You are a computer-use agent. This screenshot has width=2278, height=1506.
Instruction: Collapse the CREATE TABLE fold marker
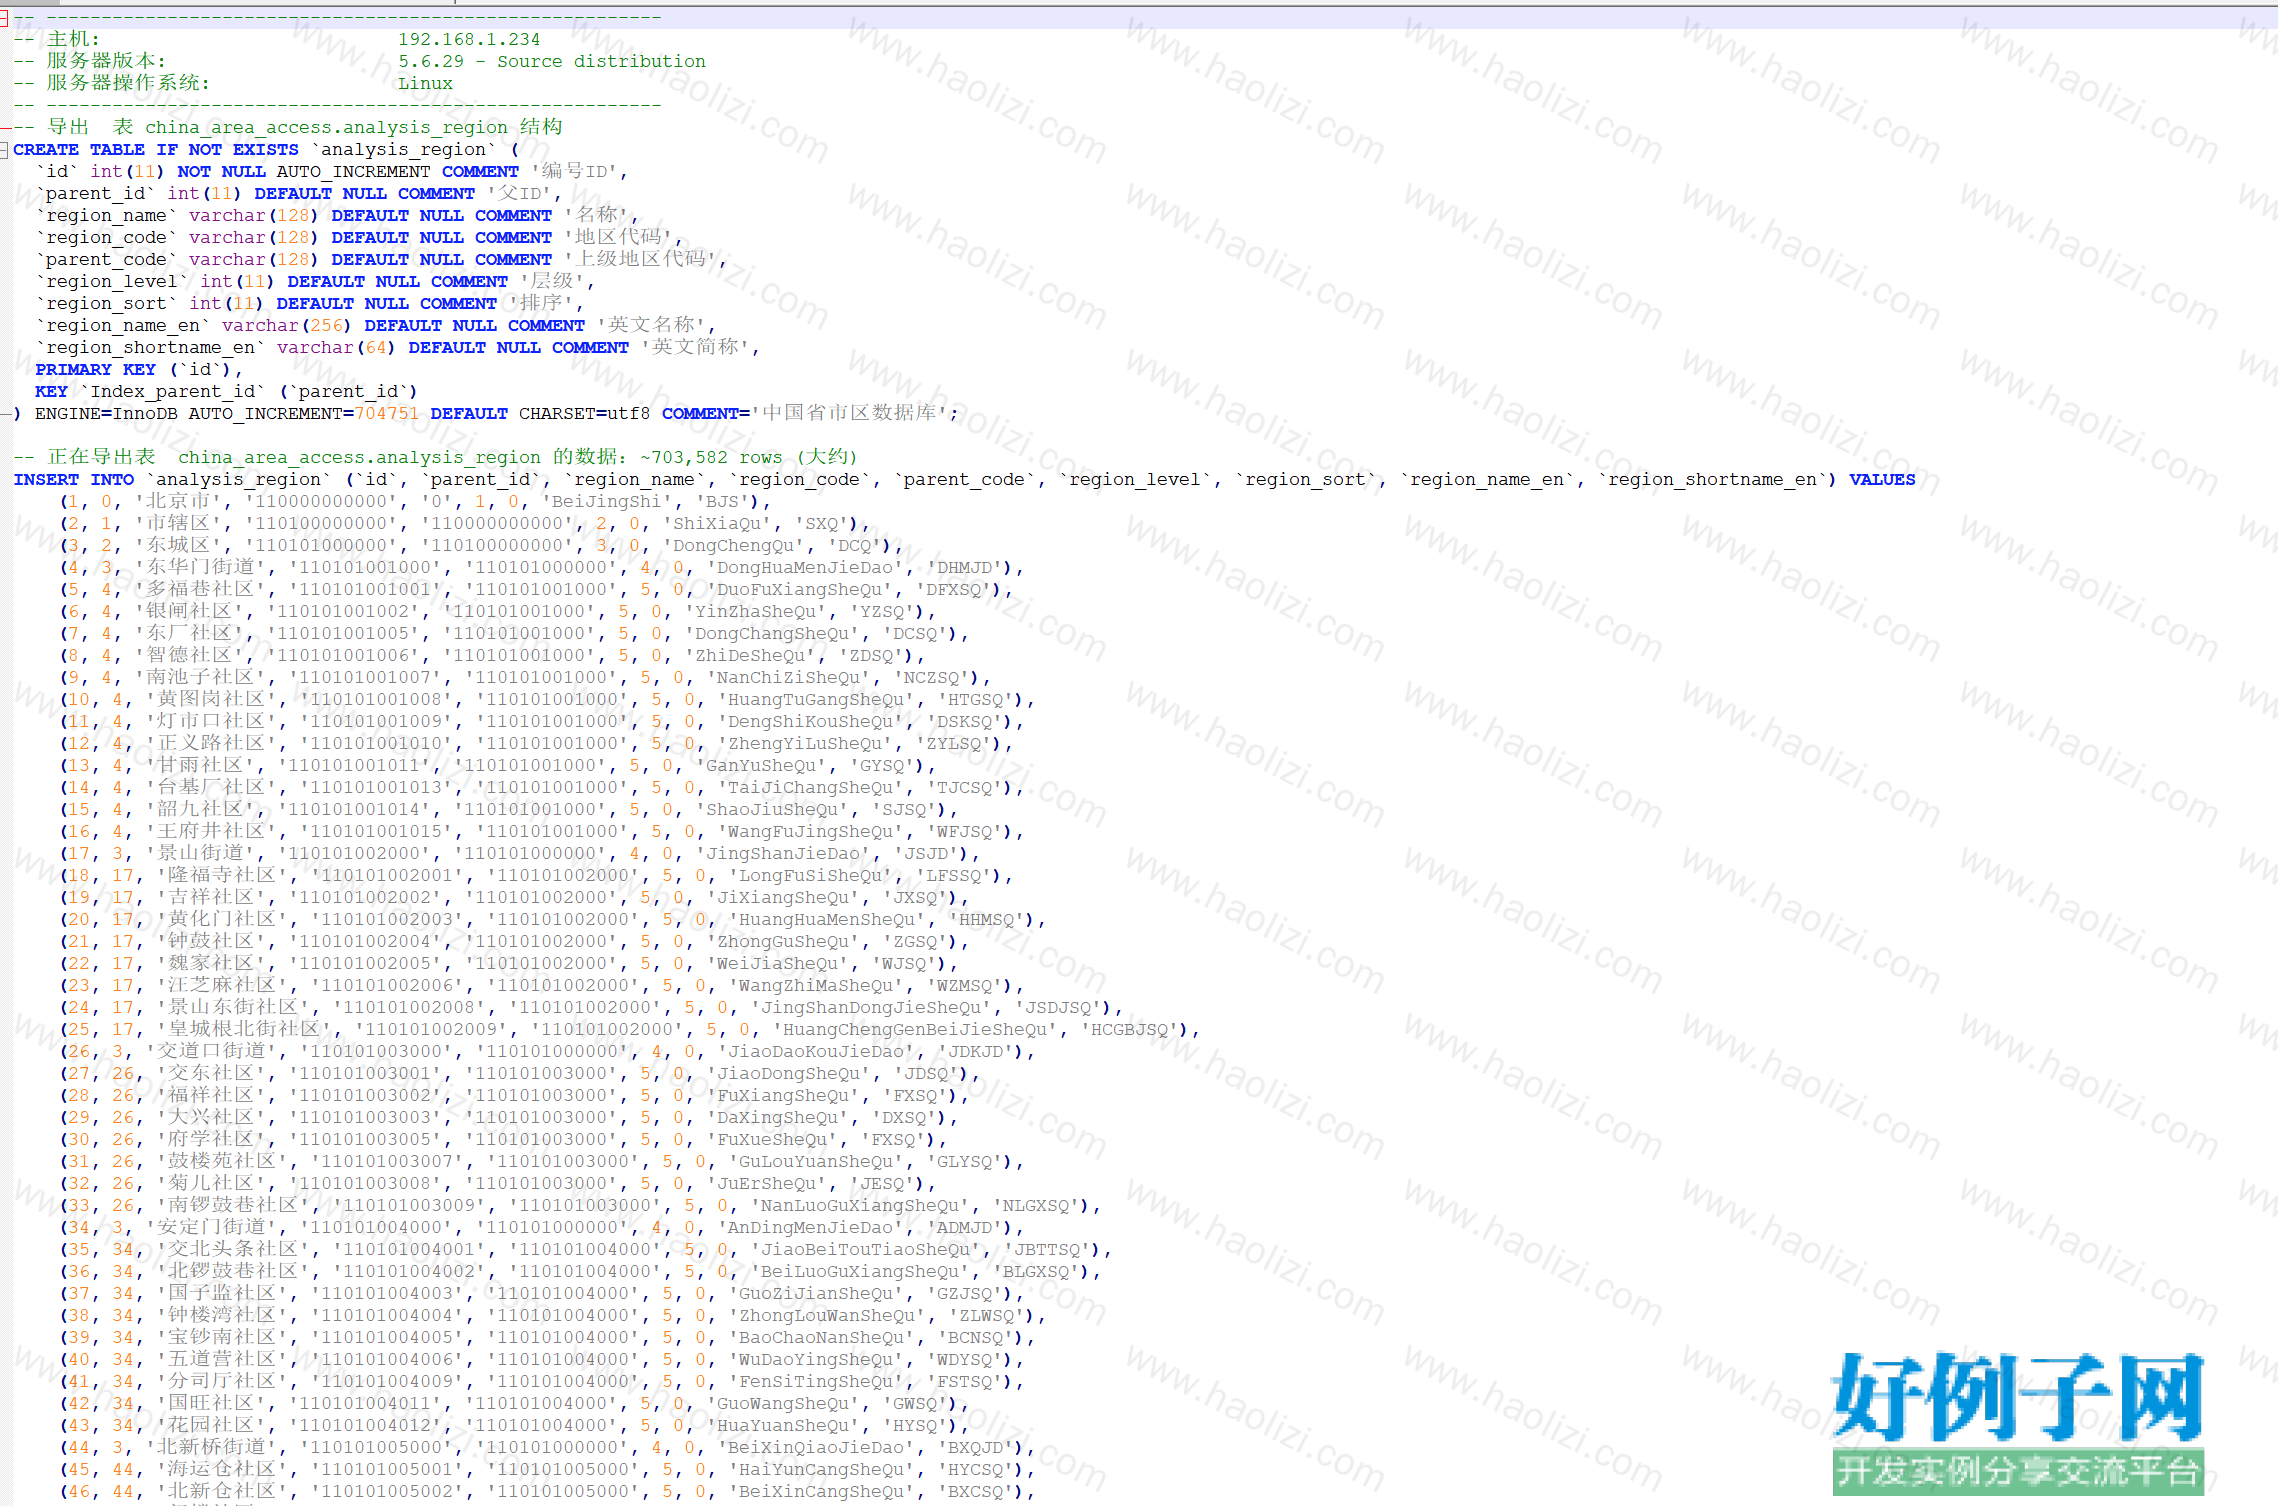4,150
